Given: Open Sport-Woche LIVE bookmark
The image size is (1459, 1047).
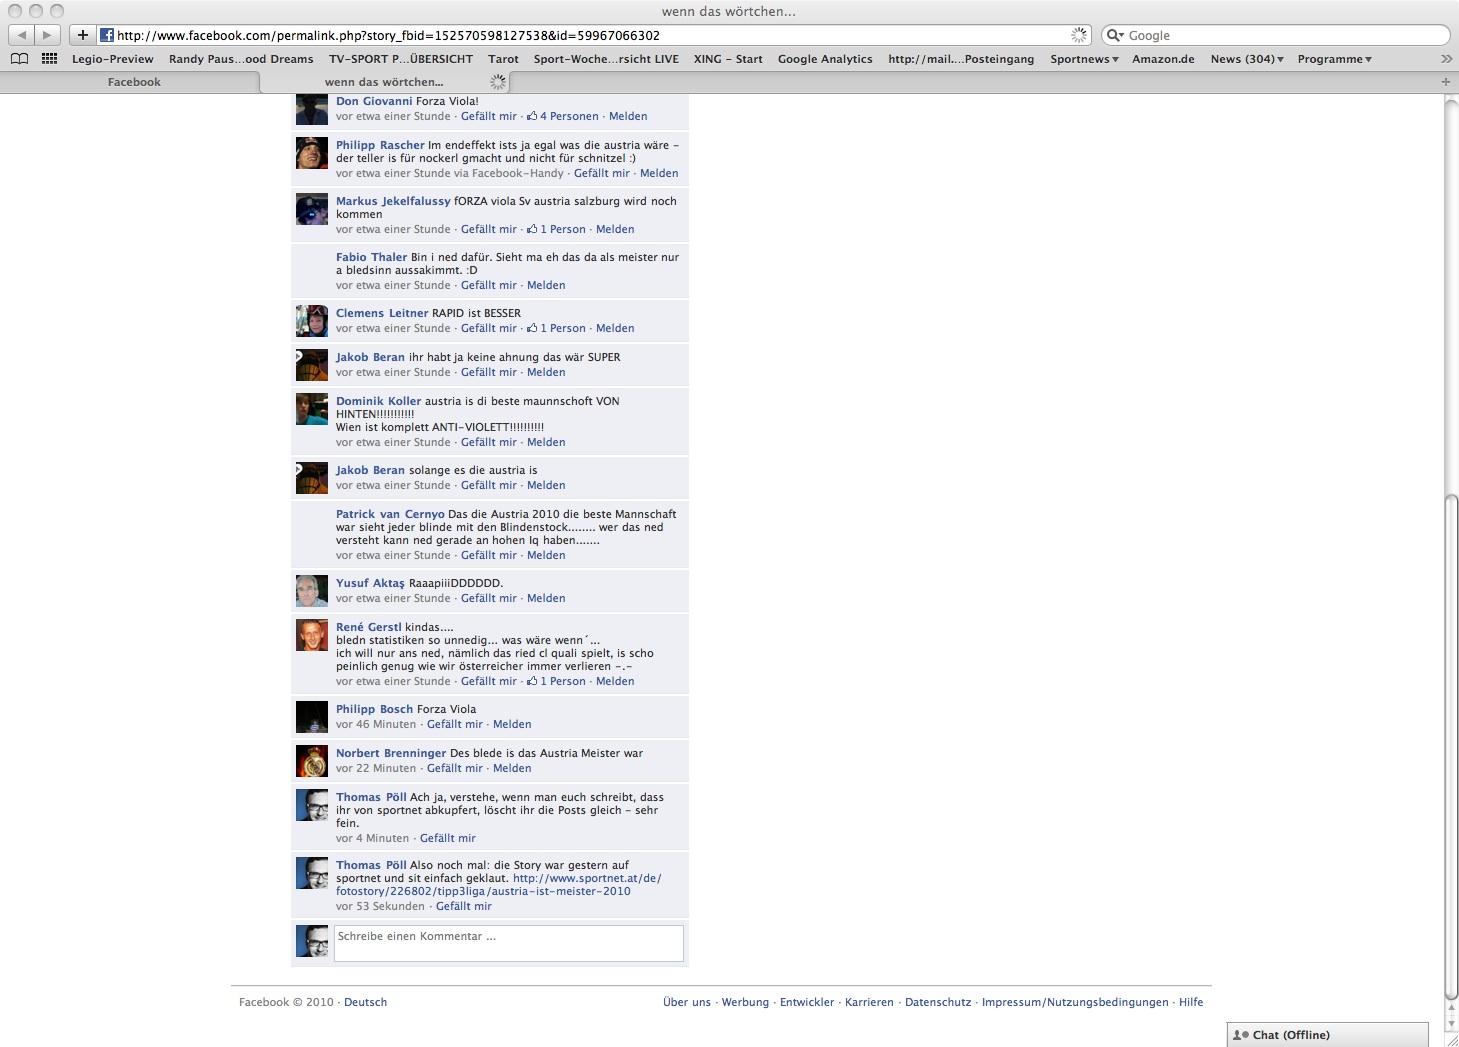Looking at the screenshot, I should tap(606, 59).
